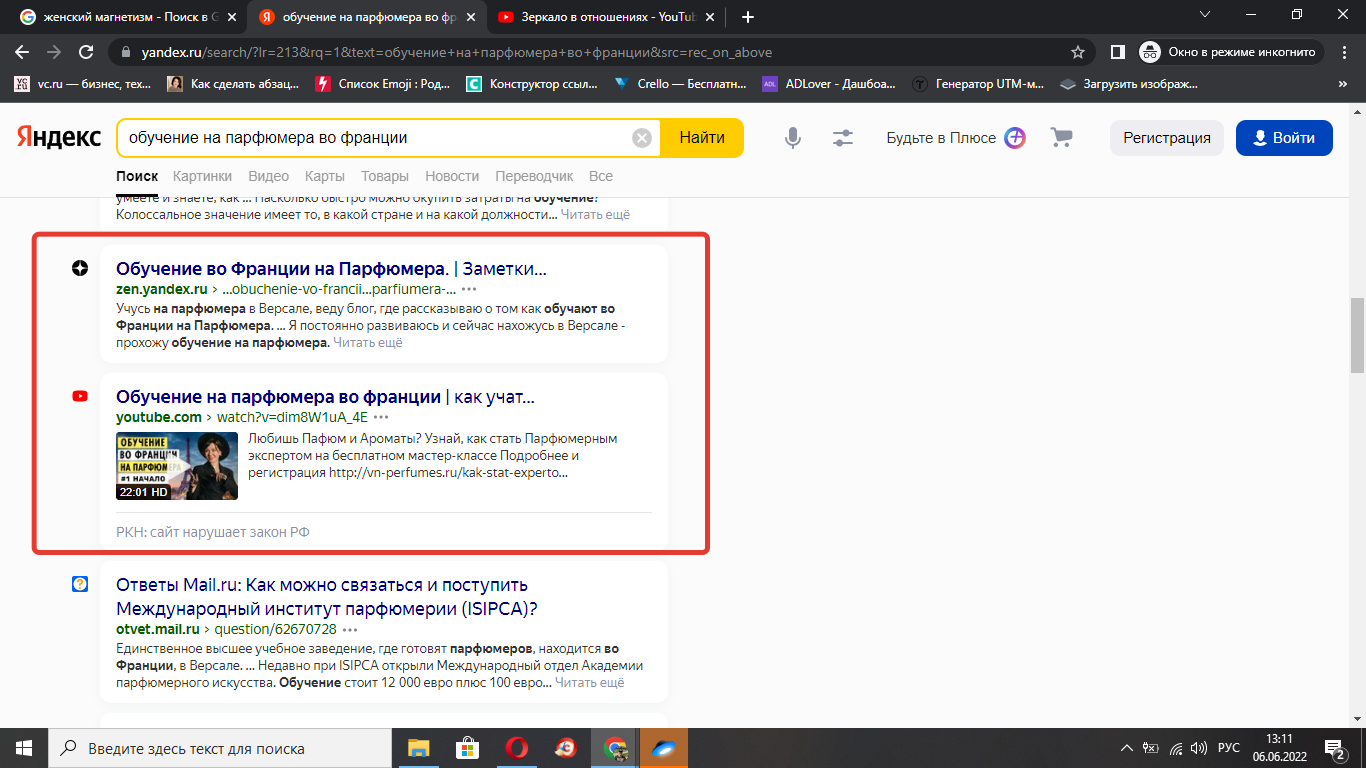Open the 'Ответы Mail.ru' ISIPCA result
The image size is (1366, 768).
pyautogui.click(x=327, y=597)
